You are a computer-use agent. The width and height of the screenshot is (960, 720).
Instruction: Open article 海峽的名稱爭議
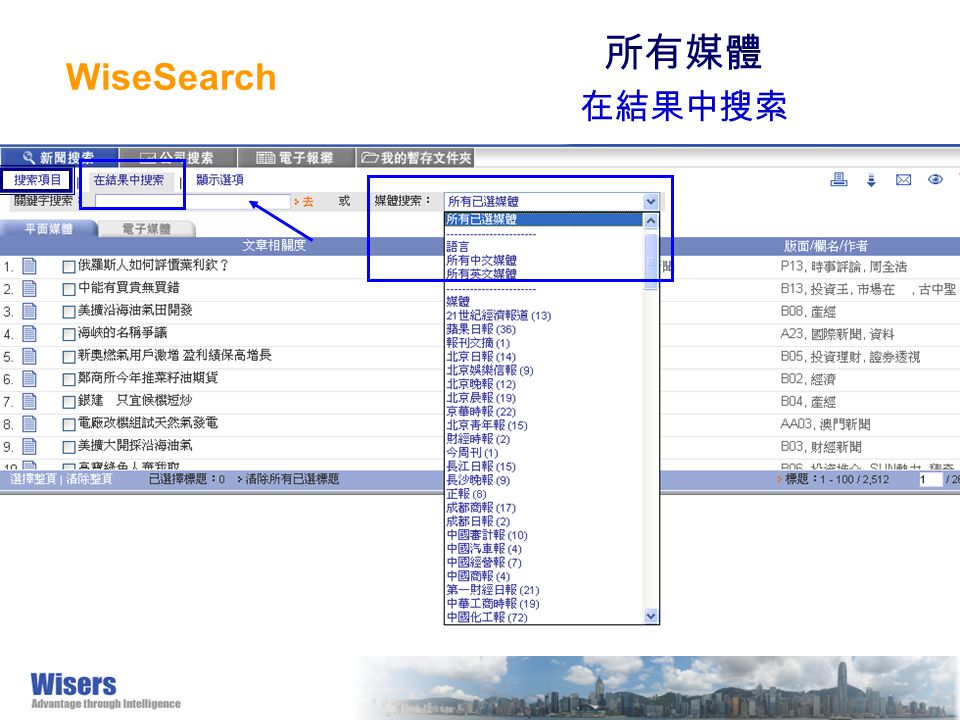click(x=122, y=332)
